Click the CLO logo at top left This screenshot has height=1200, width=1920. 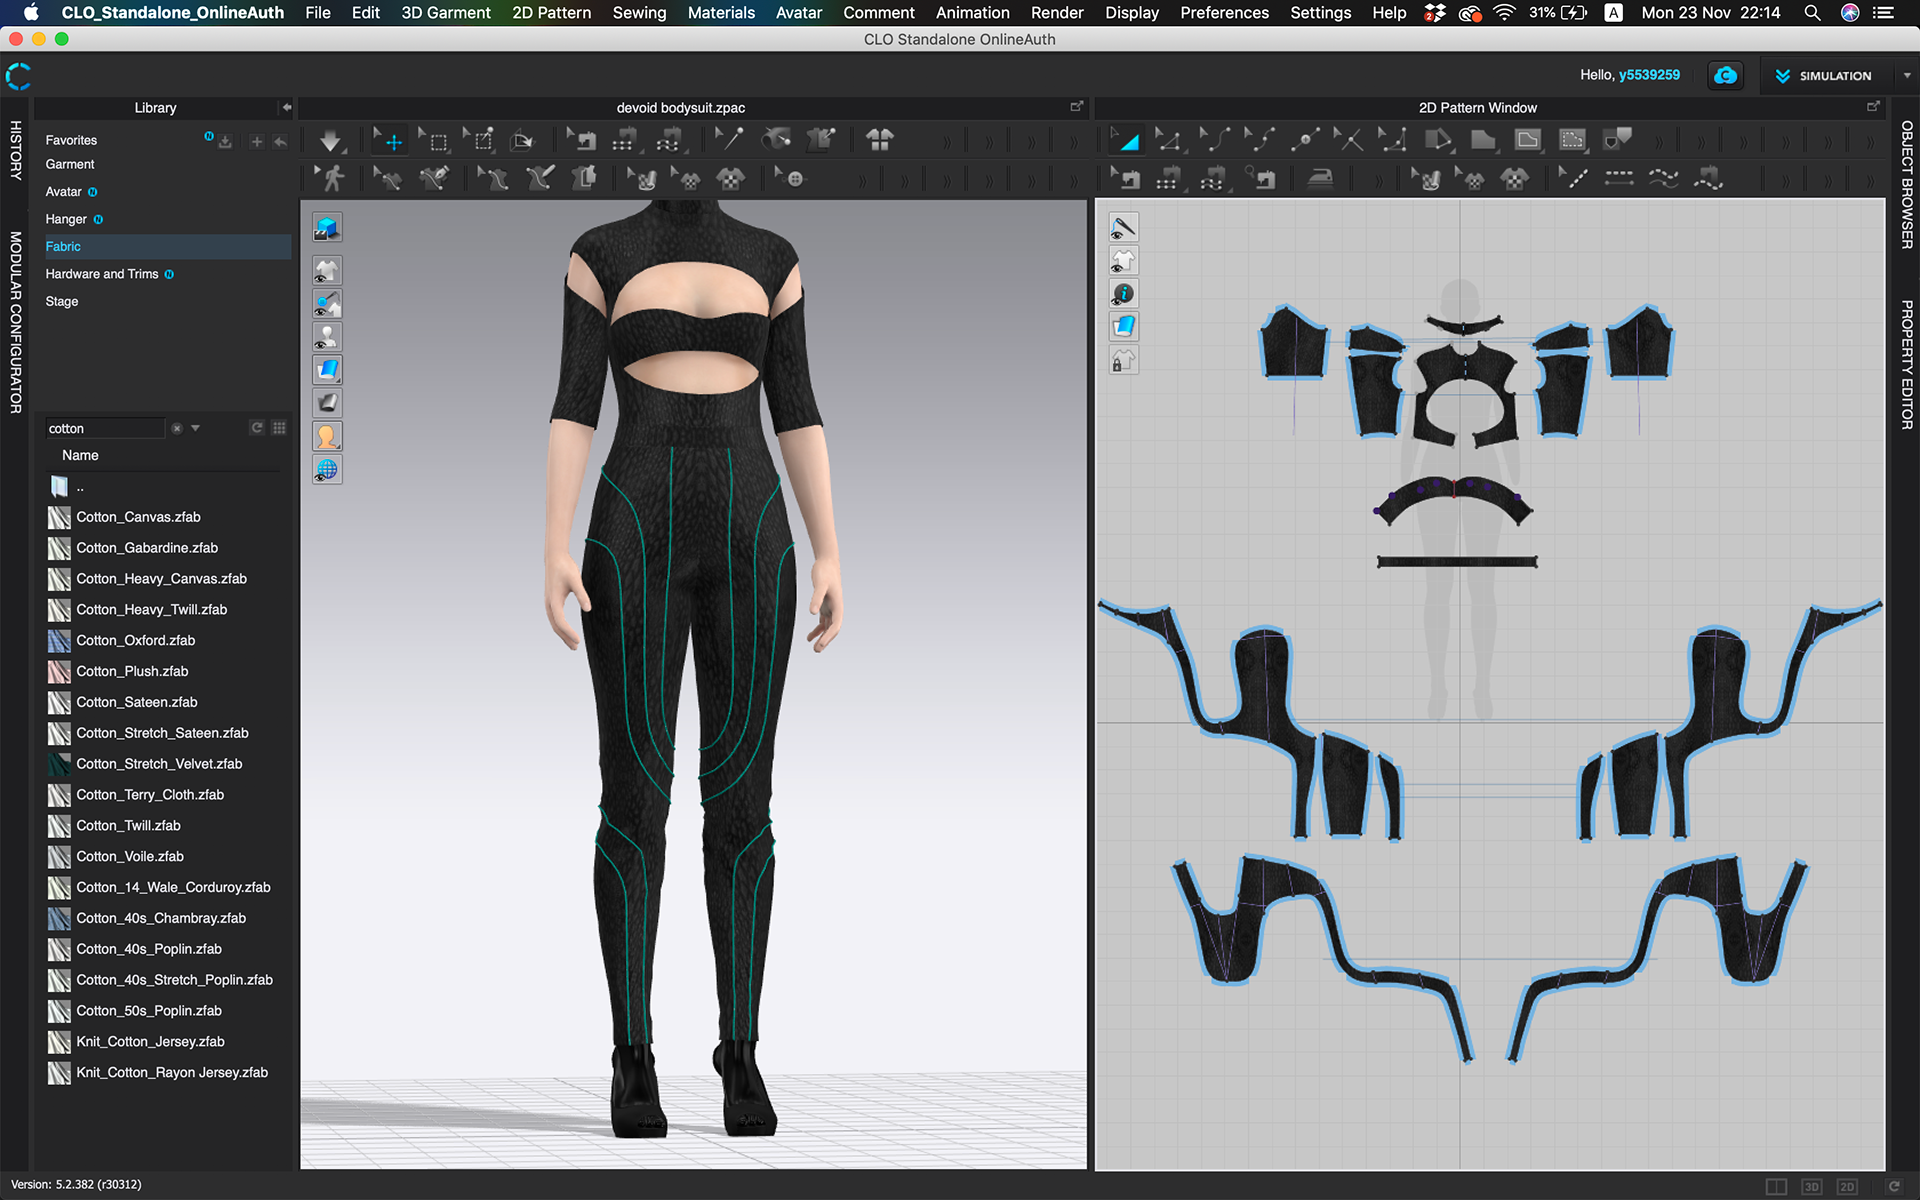(x=18, y=76)
